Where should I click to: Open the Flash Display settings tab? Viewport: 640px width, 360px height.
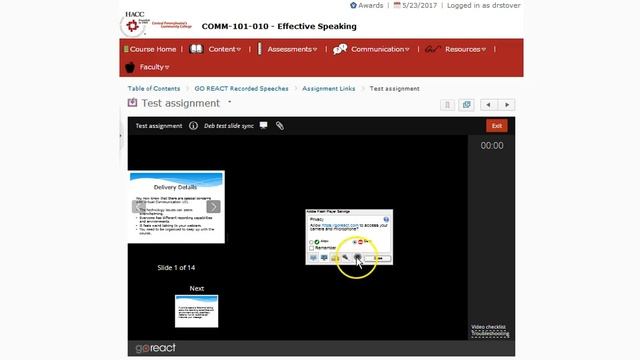(313, 258)
